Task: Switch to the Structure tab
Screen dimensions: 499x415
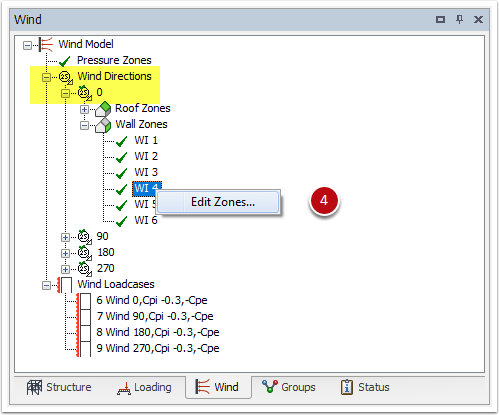Action: pyautogui.click(x=59, y=387)
